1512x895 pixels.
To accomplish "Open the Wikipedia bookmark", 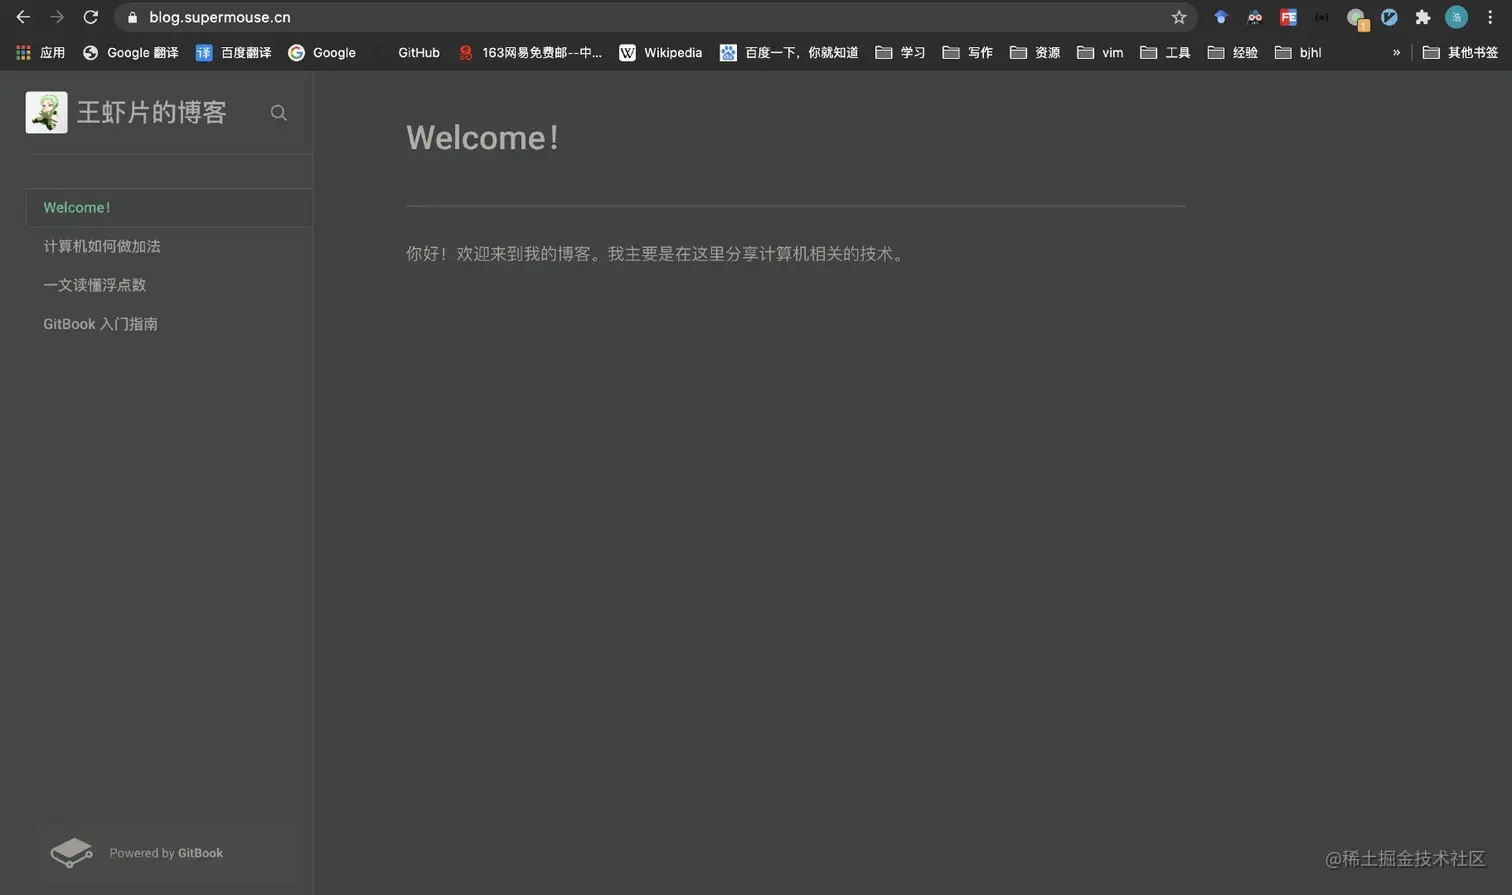I will [x=661, y=52].
